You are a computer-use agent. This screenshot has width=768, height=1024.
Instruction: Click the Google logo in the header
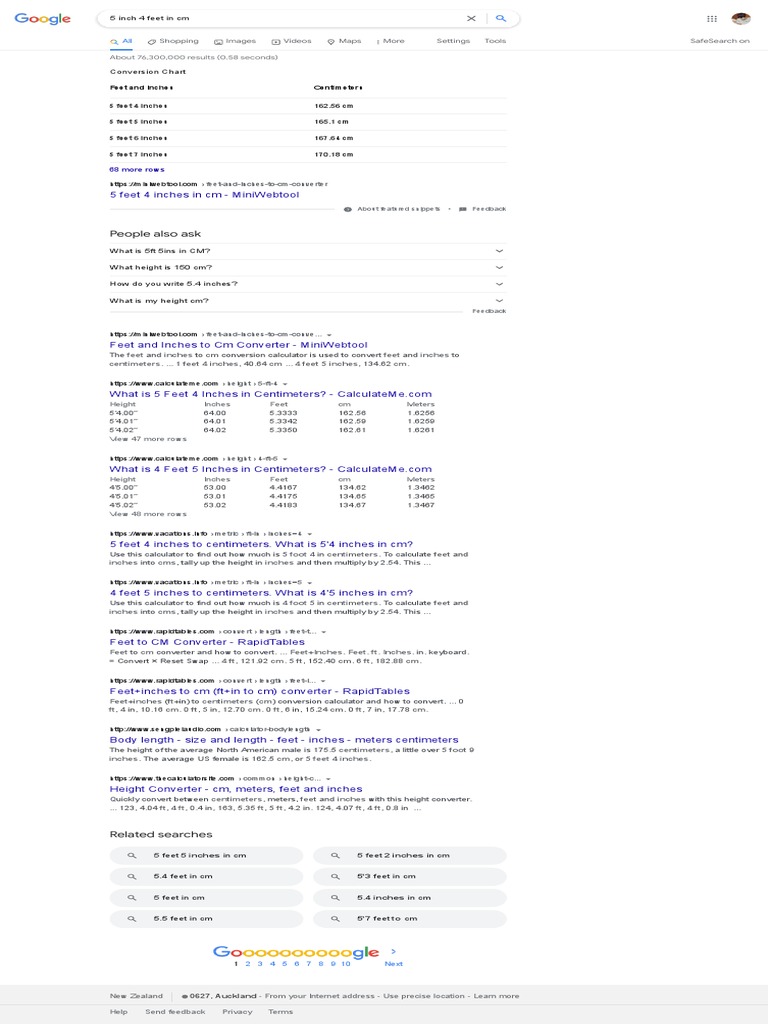click(x=42, y=18)
